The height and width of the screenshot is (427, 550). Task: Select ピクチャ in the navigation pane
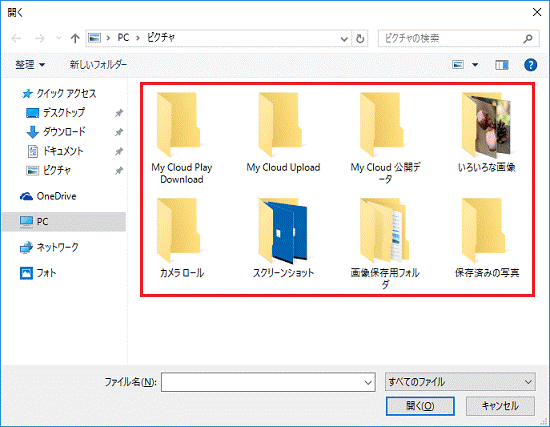(x=49, y=171)
